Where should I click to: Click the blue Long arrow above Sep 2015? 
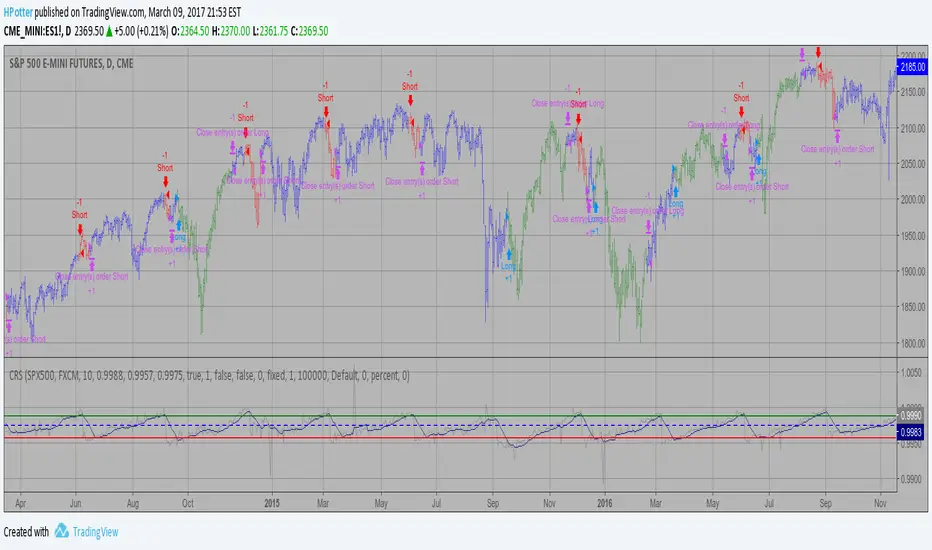tap(509, 255)
